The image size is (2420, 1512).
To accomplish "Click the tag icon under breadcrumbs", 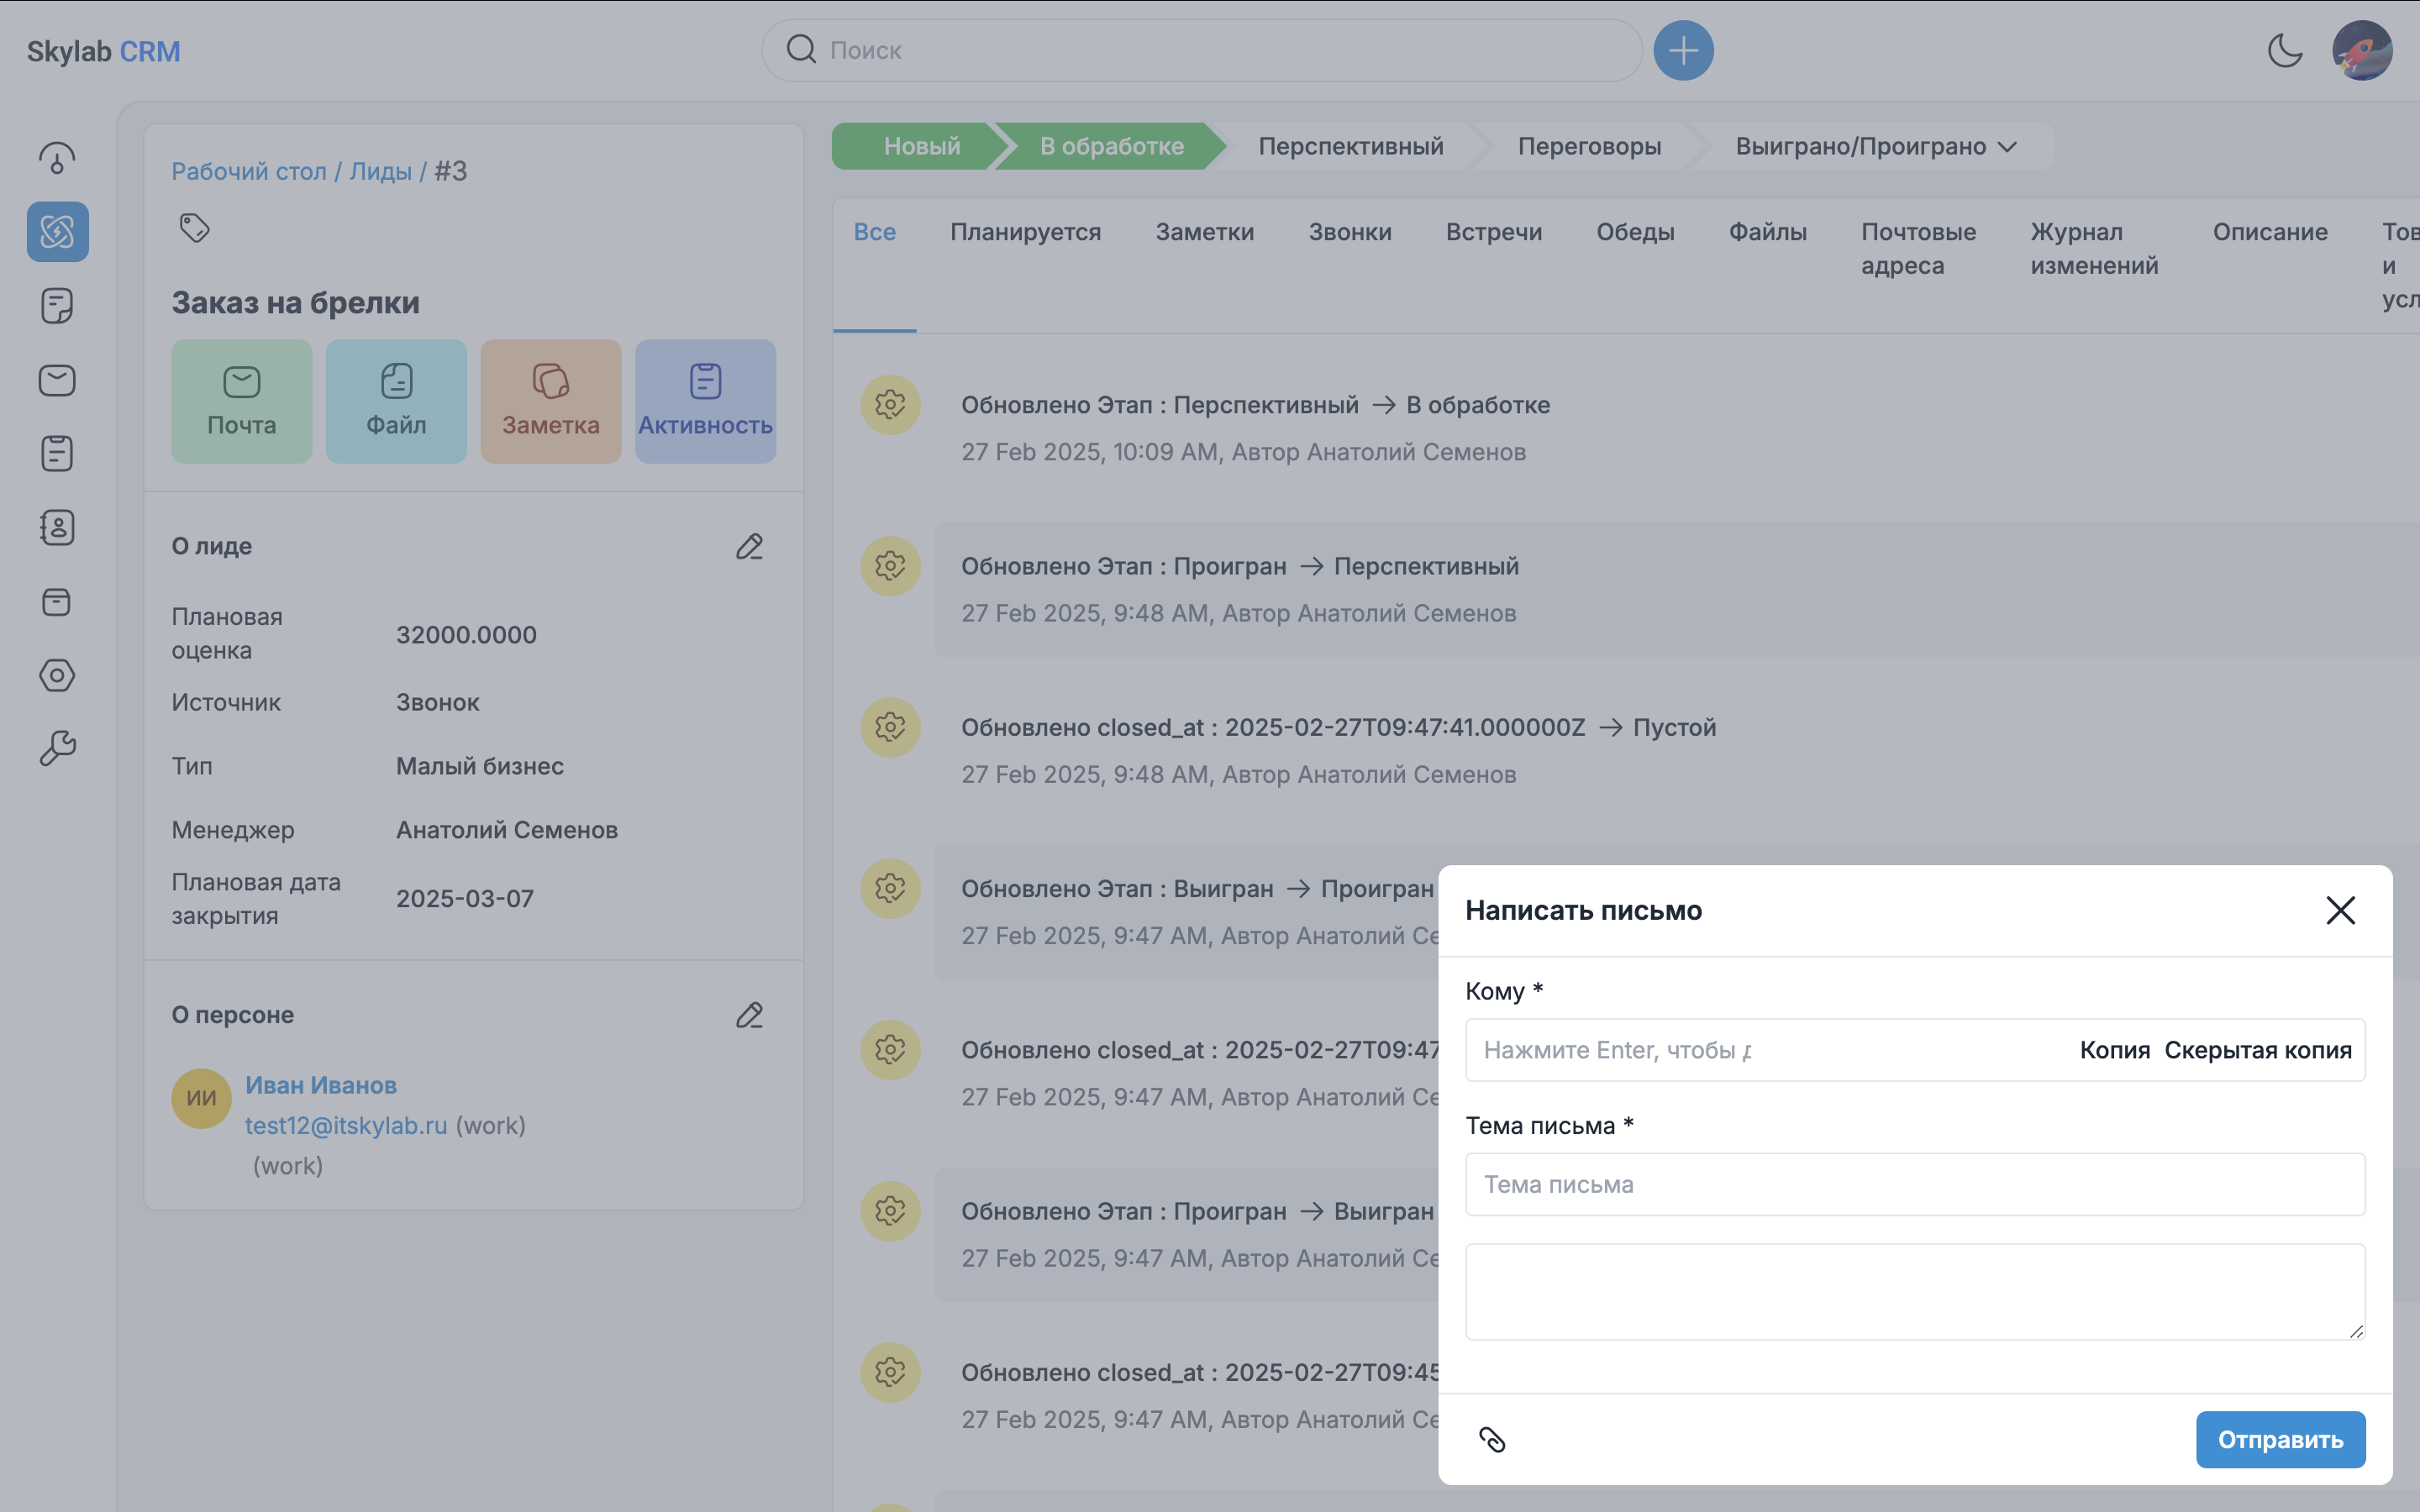I will (194, 228).
